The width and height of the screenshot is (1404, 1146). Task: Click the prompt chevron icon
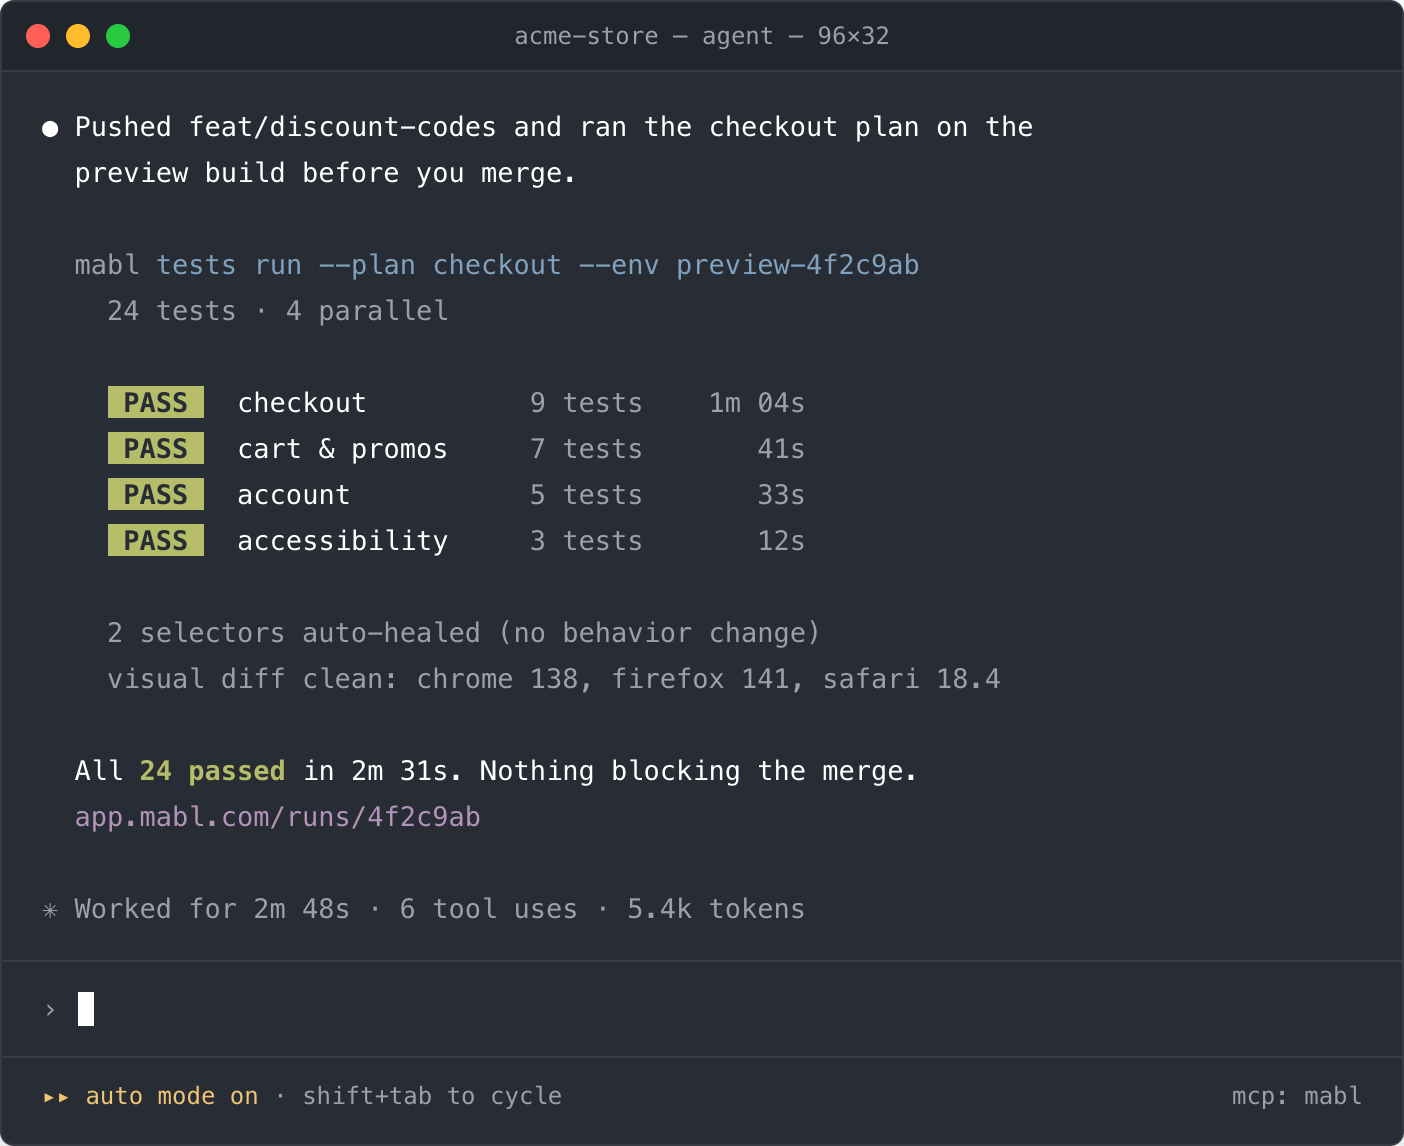(x=50, y=1009)
